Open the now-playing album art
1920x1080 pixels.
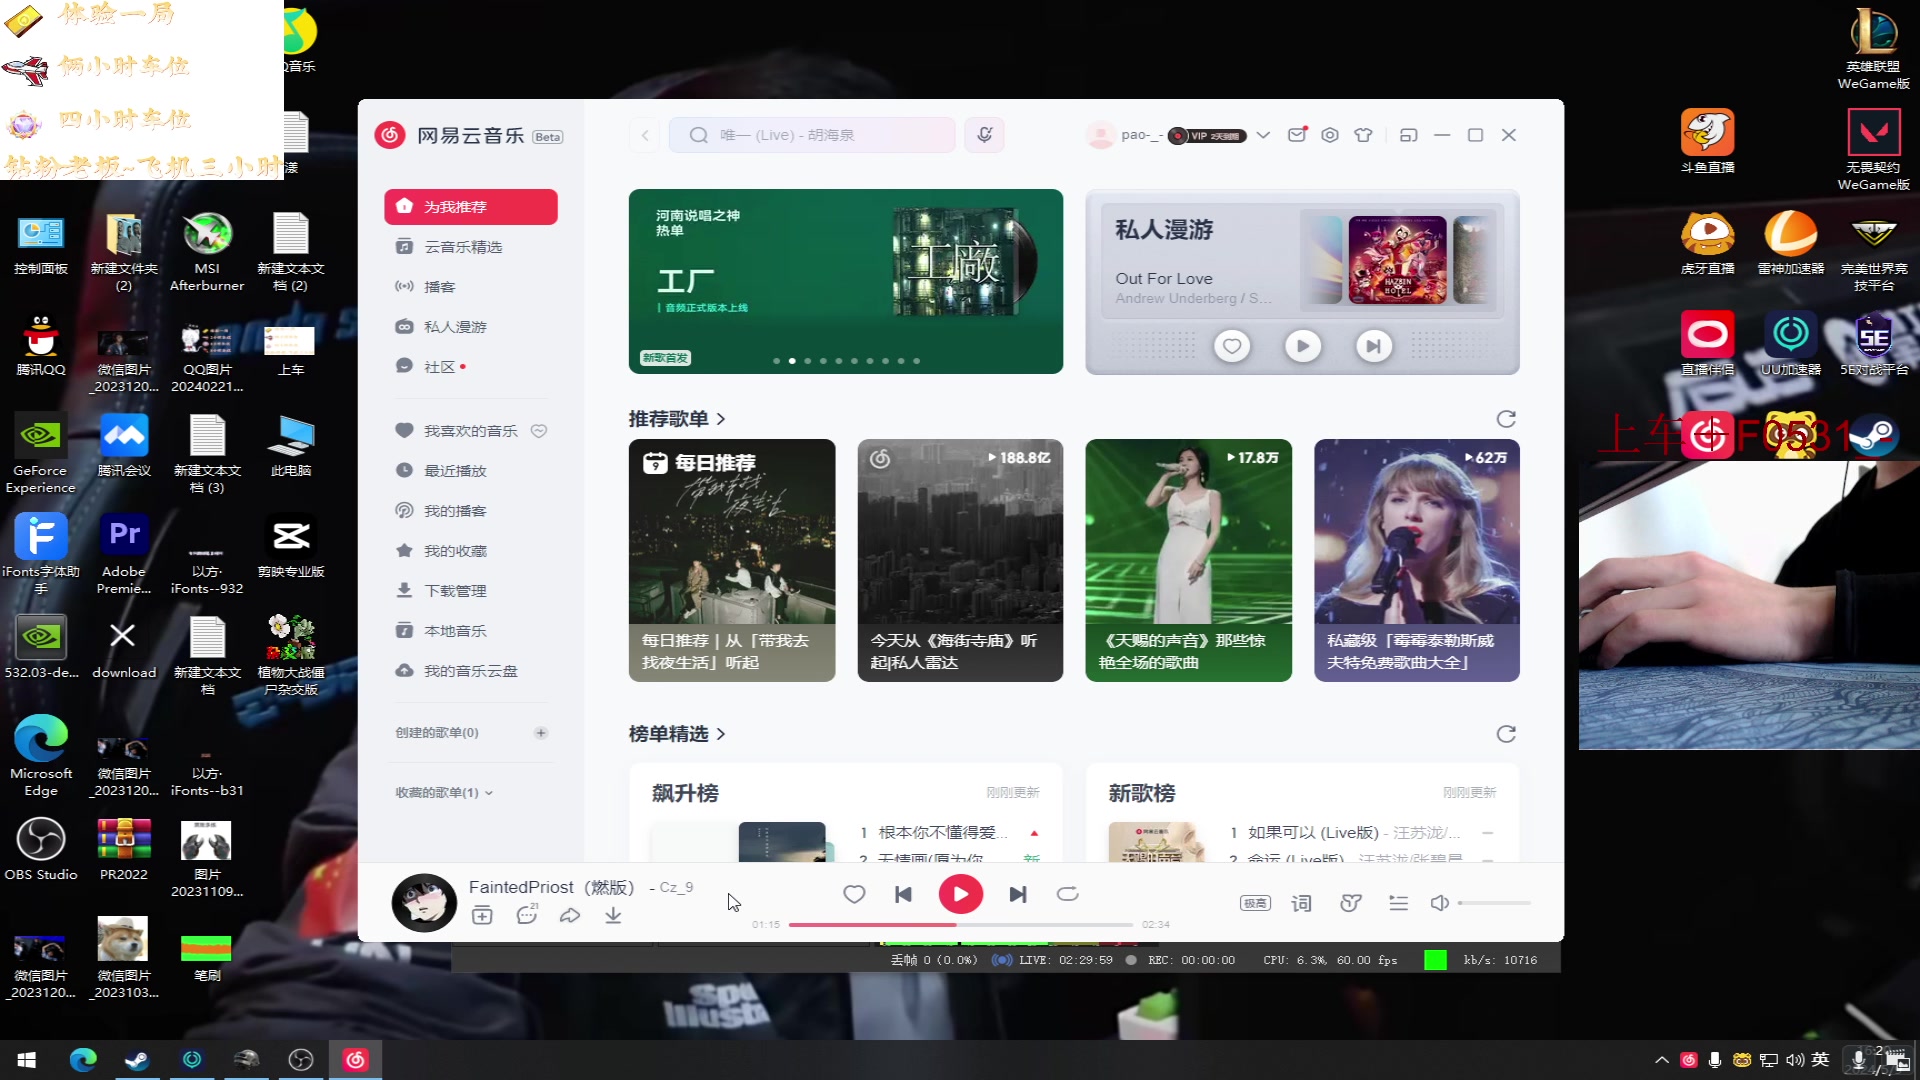(x=424, y=903)
